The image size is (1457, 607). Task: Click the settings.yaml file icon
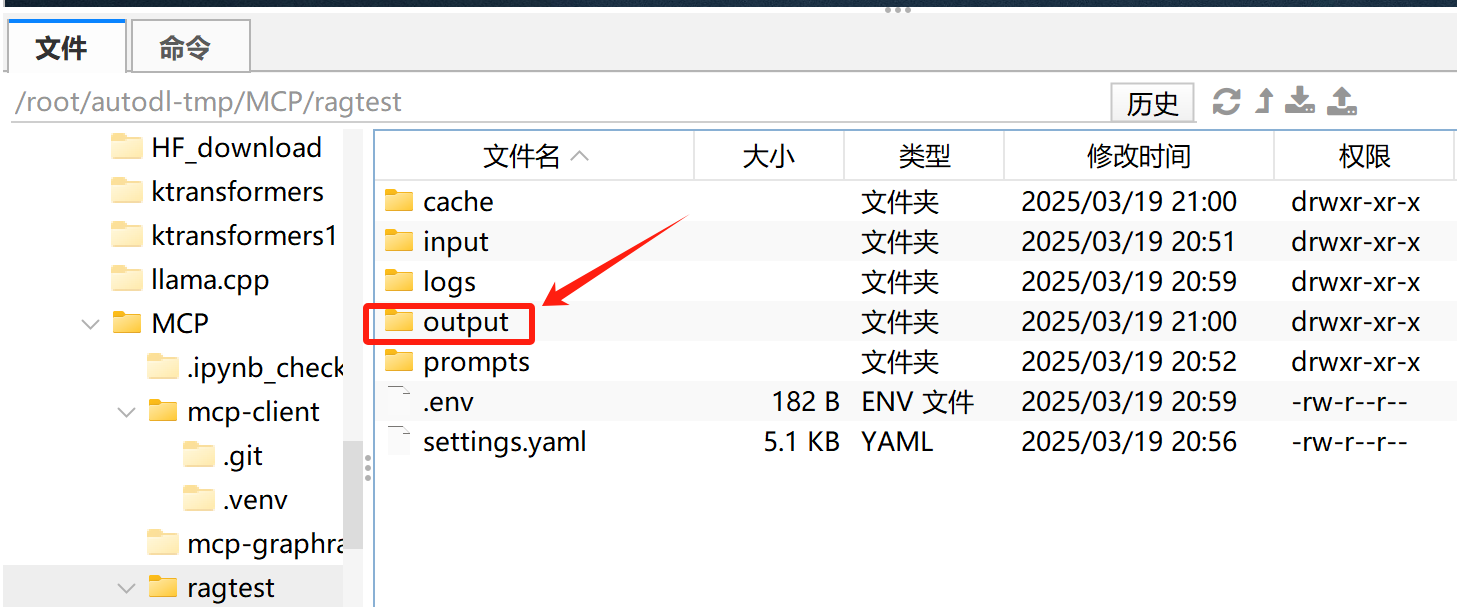[399, 441]
